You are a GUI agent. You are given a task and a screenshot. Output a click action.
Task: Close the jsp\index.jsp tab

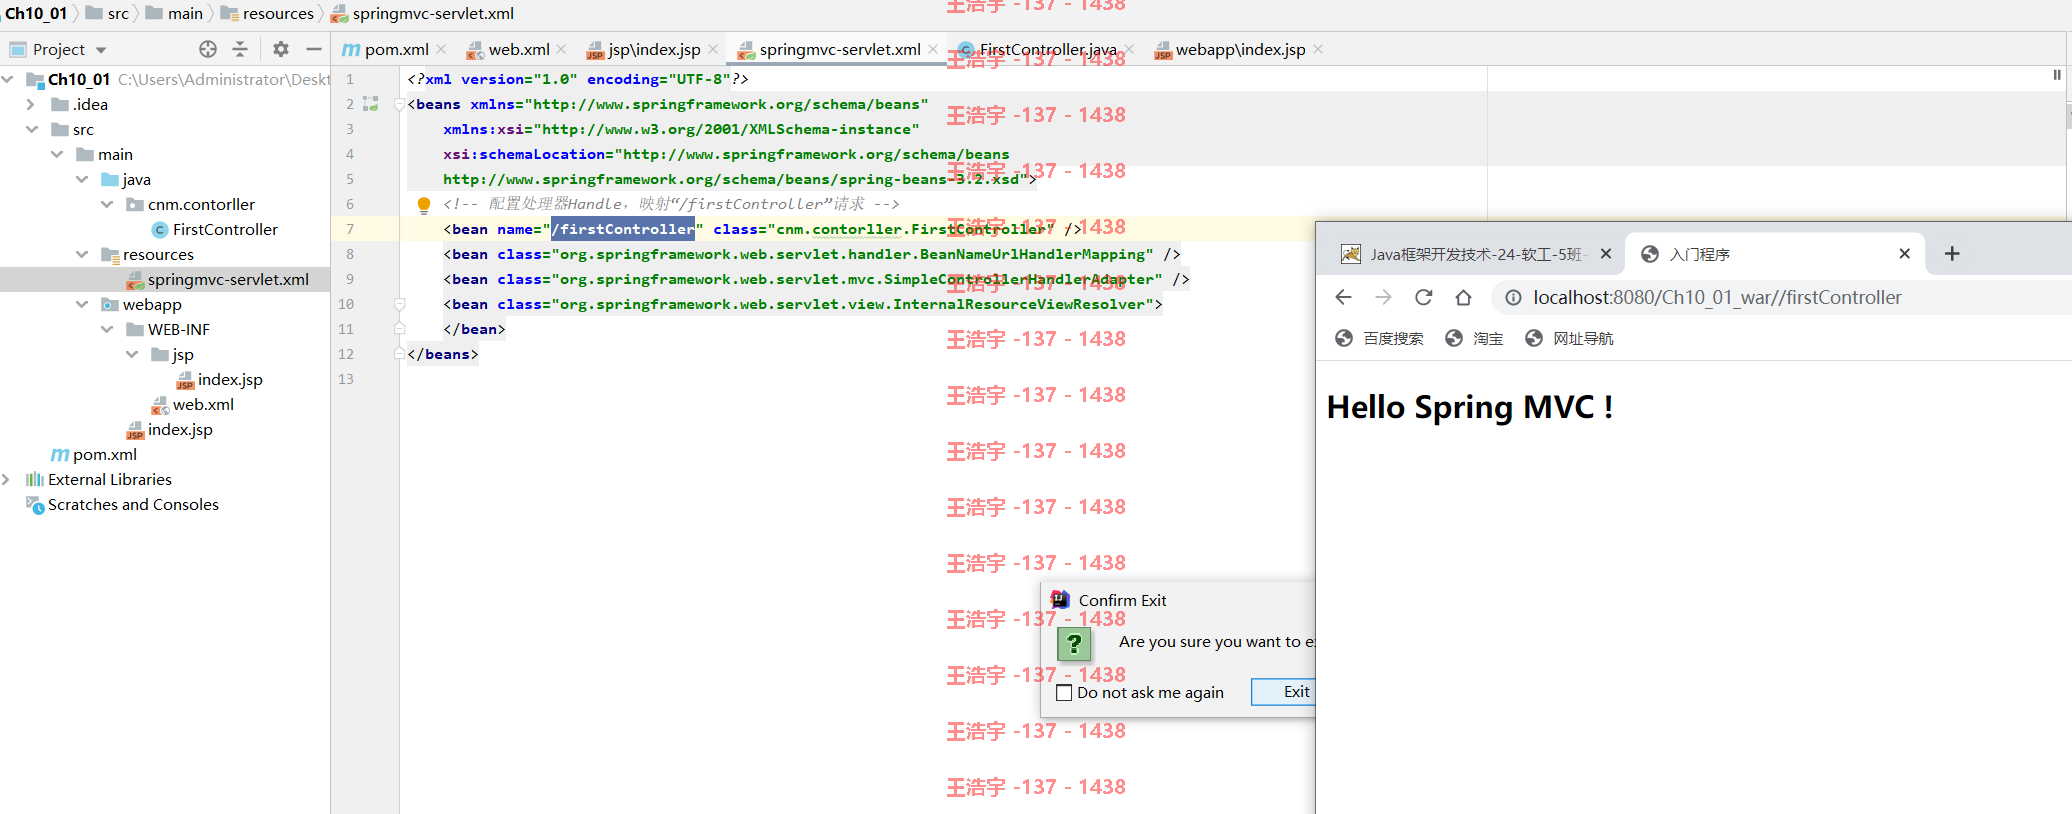(x=713, y=49)
